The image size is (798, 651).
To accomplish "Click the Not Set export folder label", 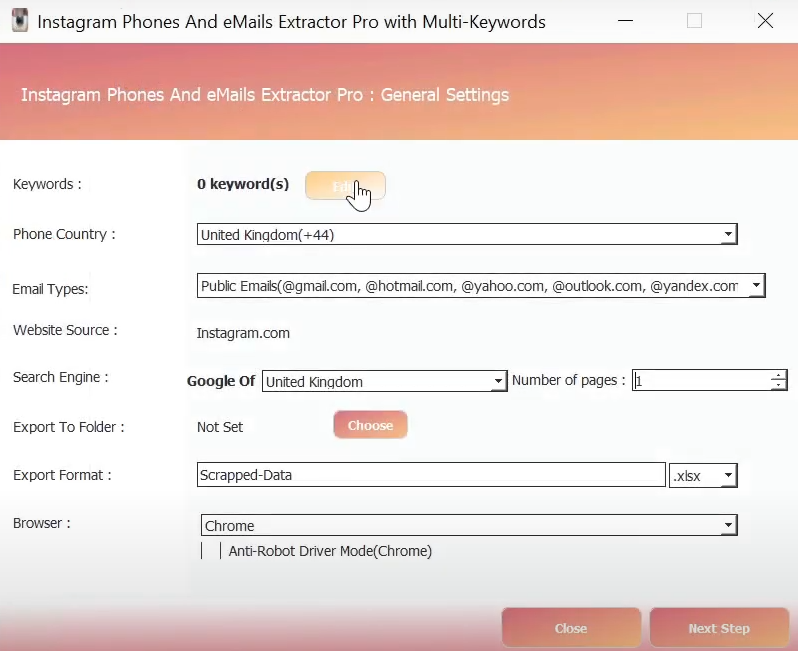I will tap(220, 427).
